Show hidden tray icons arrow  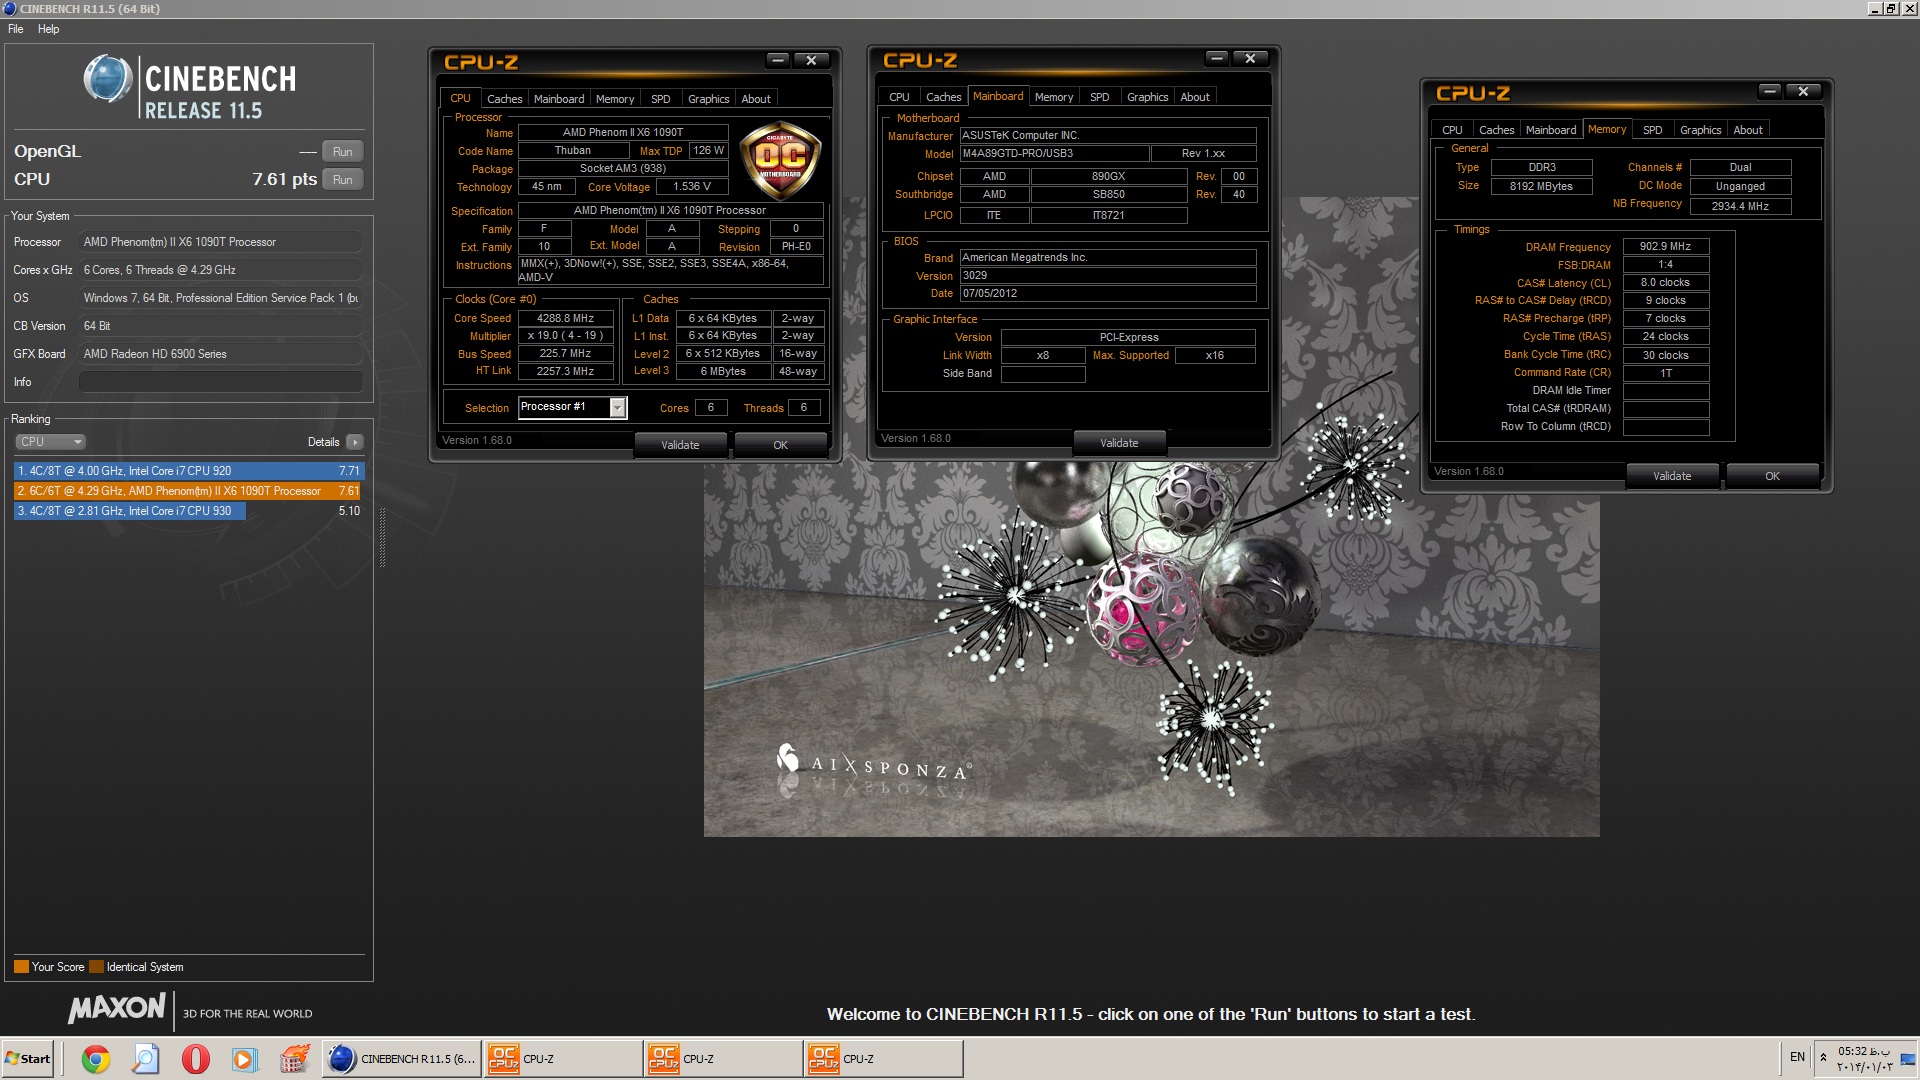[1823, 1057]
